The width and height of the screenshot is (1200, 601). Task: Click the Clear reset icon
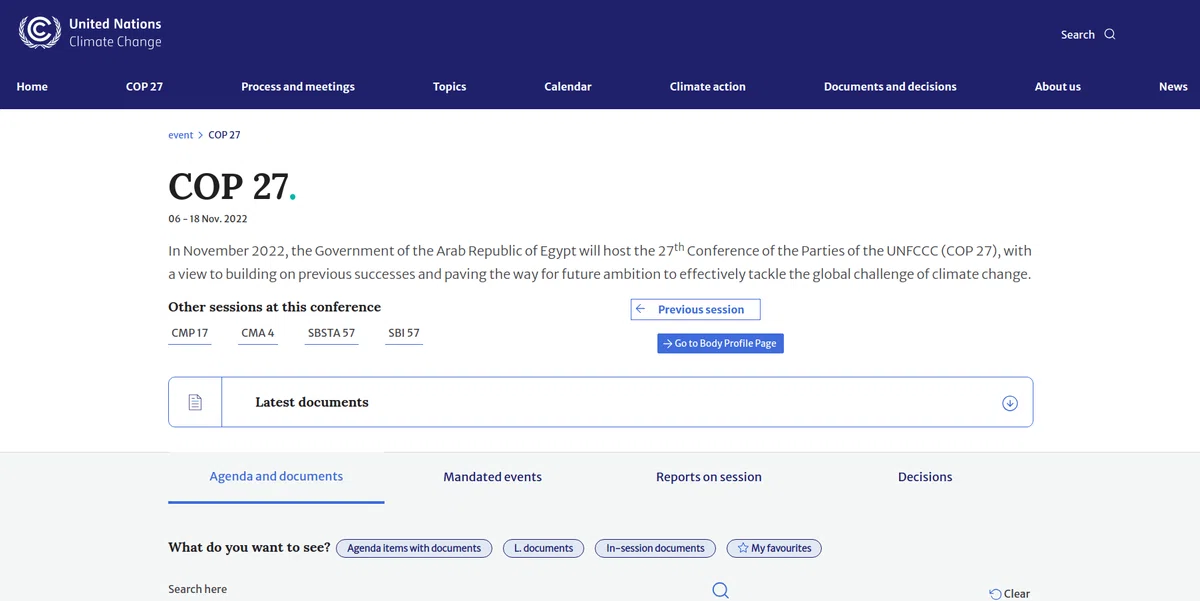click(x=995, y=594)
